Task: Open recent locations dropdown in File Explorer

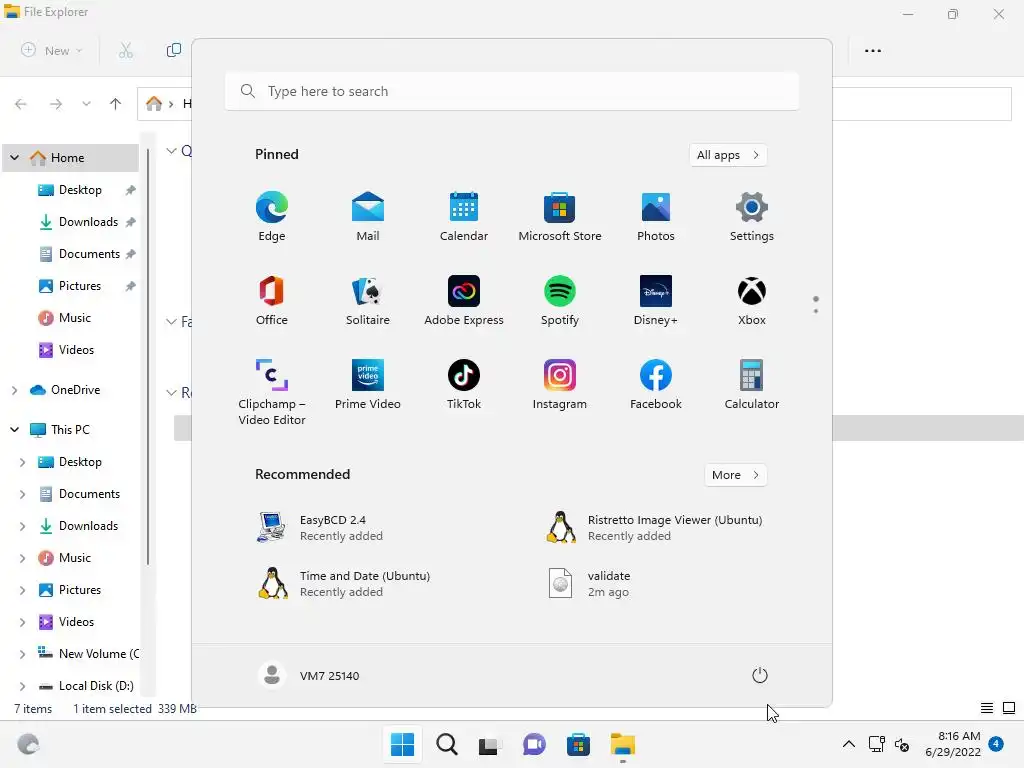Action: point(86,104)
